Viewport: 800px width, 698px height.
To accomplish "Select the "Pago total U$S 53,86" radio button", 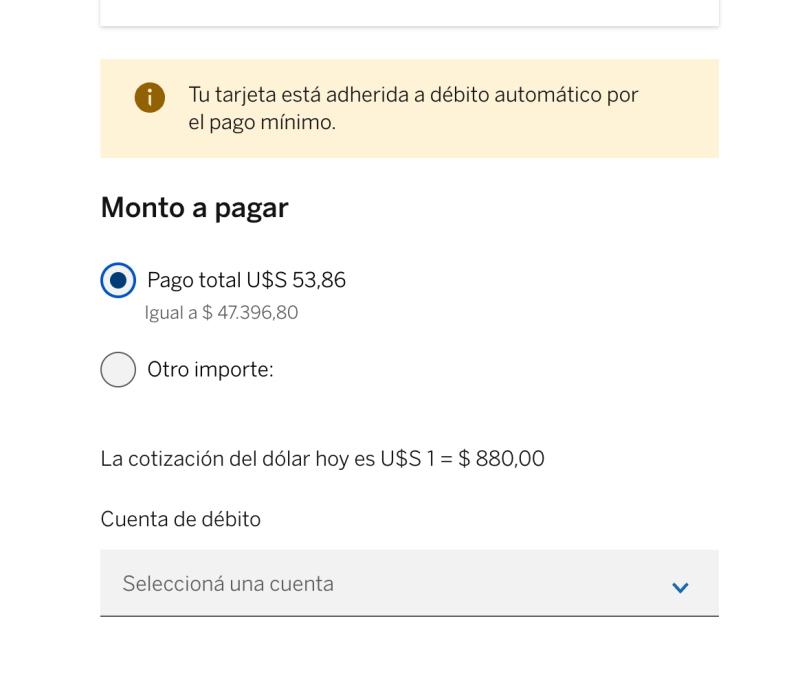I will (118, 280).
